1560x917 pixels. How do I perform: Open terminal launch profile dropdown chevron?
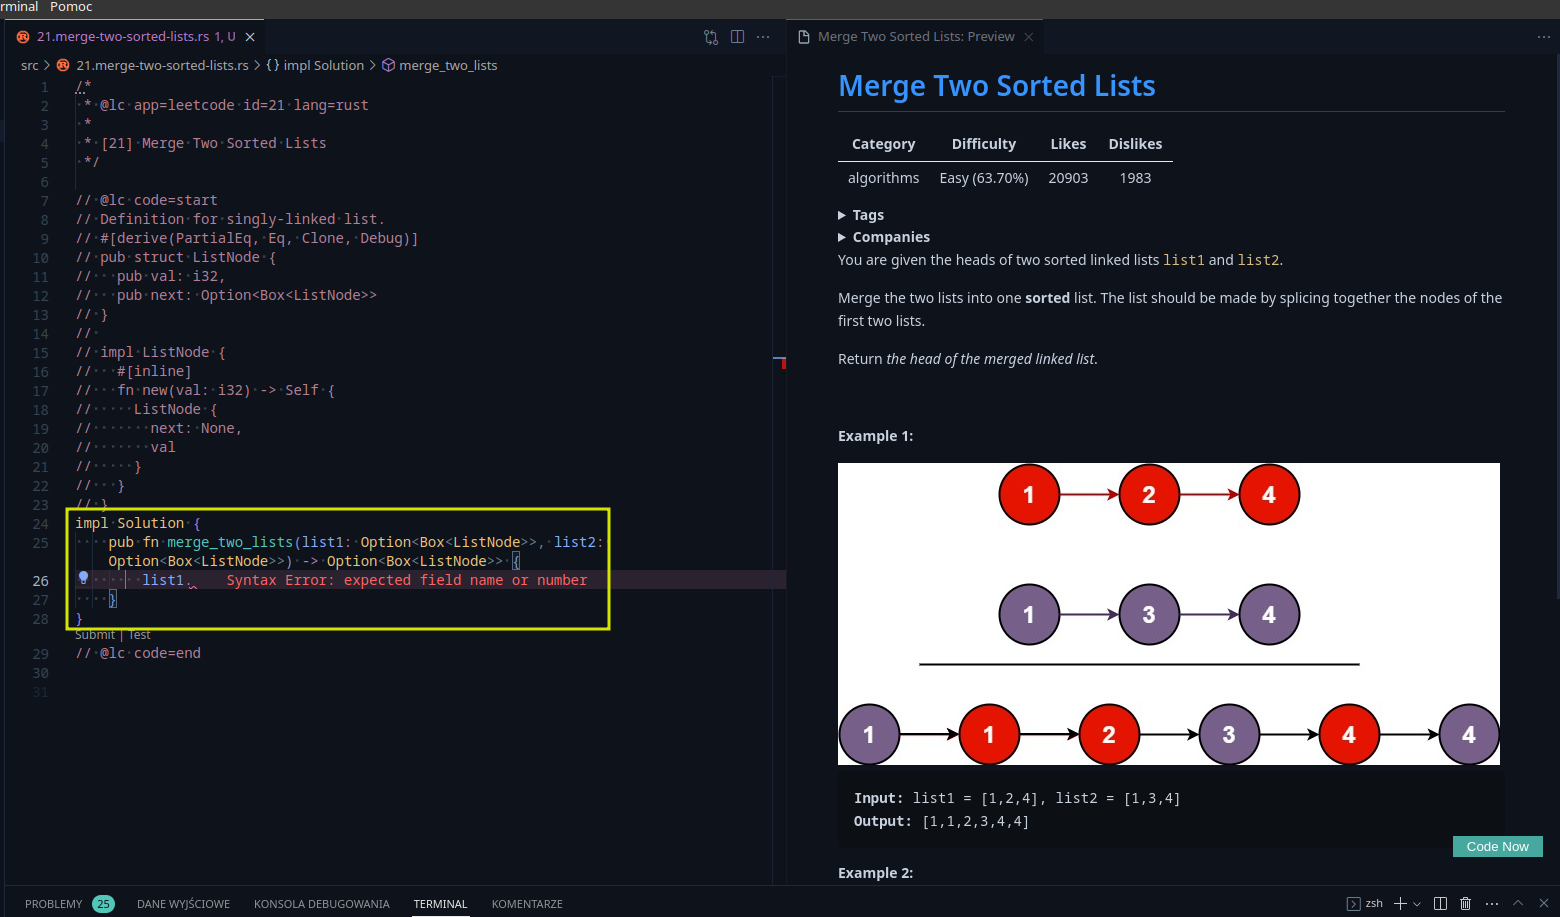coord(1417,904)
